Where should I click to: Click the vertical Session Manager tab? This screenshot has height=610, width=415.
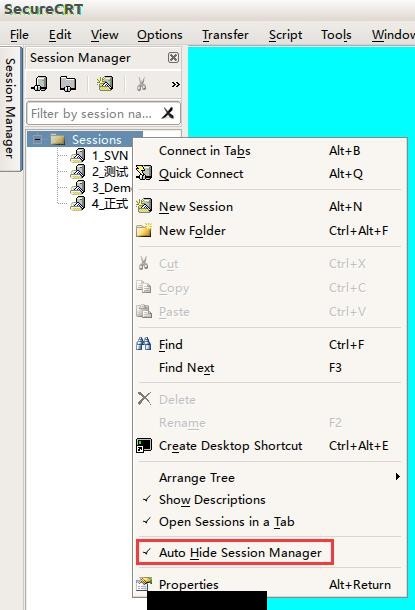11,109
